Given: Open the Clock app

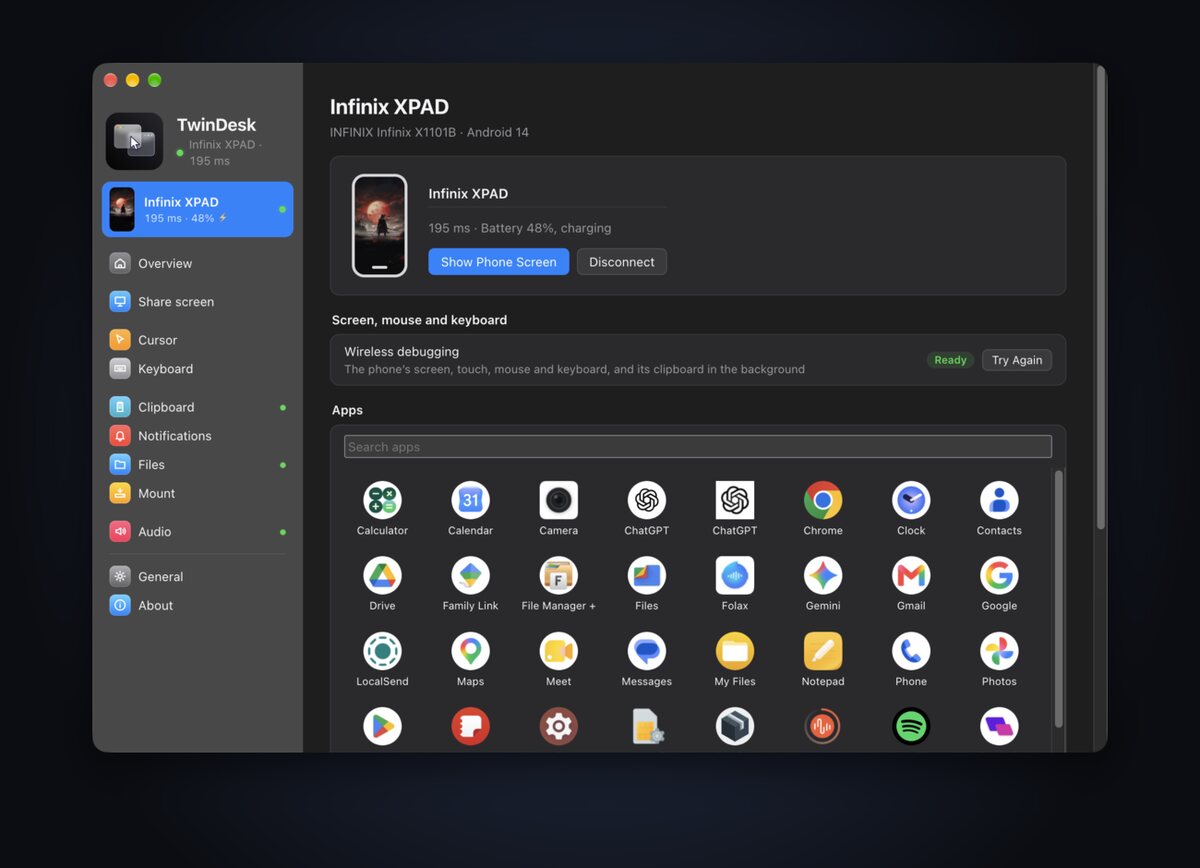Looking at the screenshot, I should coord(911,500).
